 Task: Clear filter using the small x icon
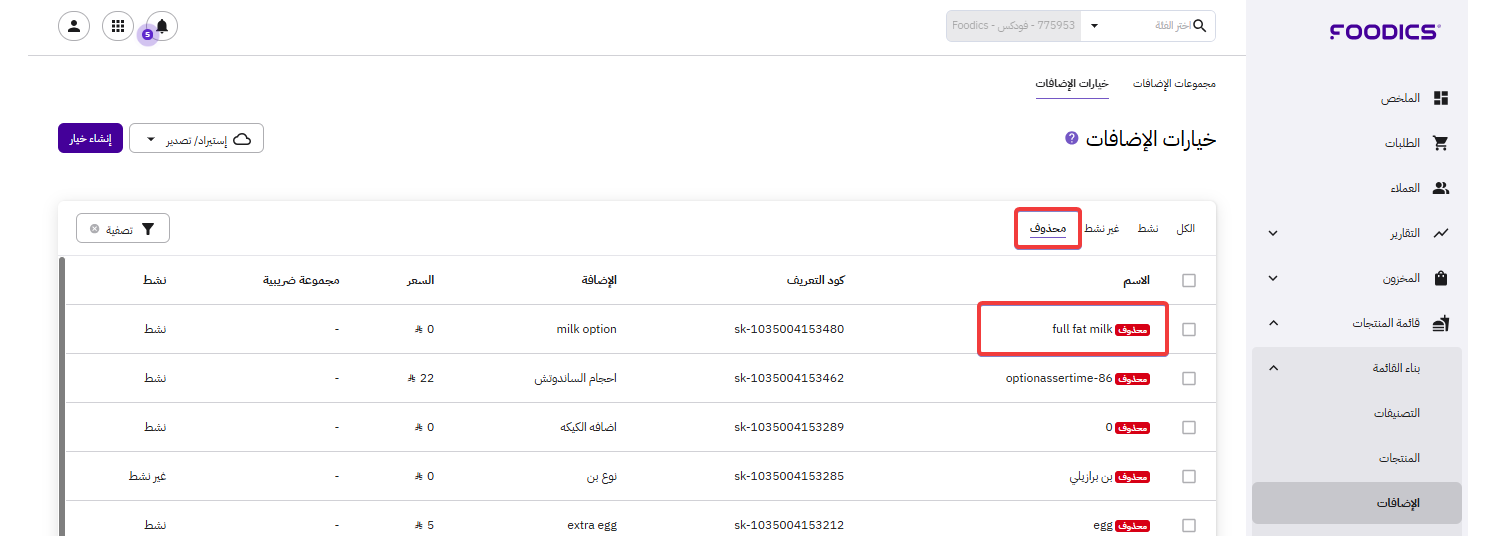click(x=94, y=229)
